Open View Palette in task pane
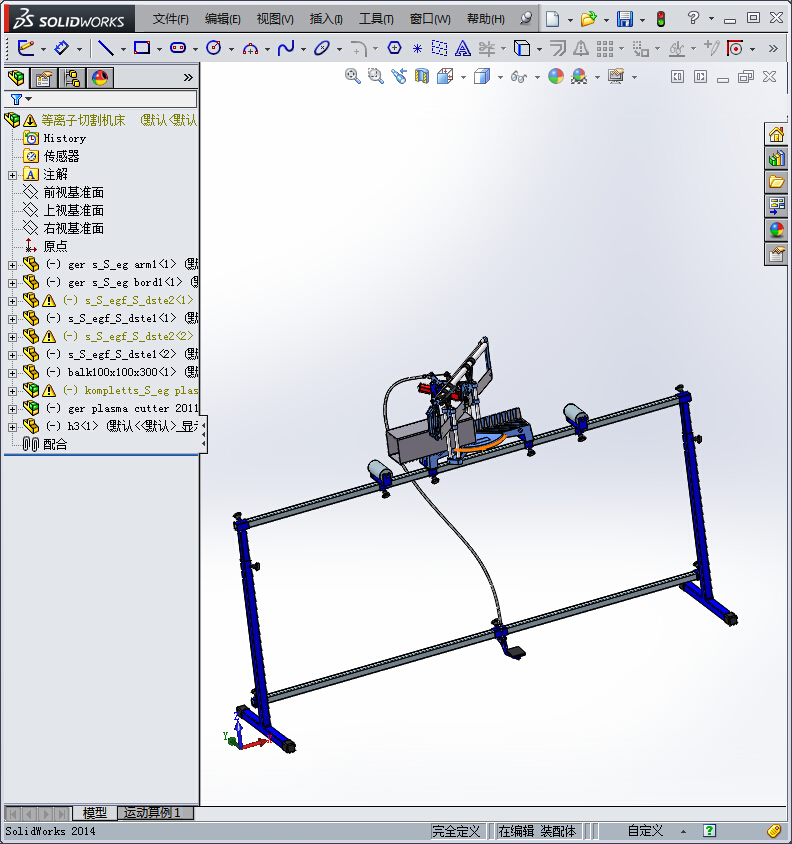792x844 pixels. pyautogui.click(x=776, y=206)
